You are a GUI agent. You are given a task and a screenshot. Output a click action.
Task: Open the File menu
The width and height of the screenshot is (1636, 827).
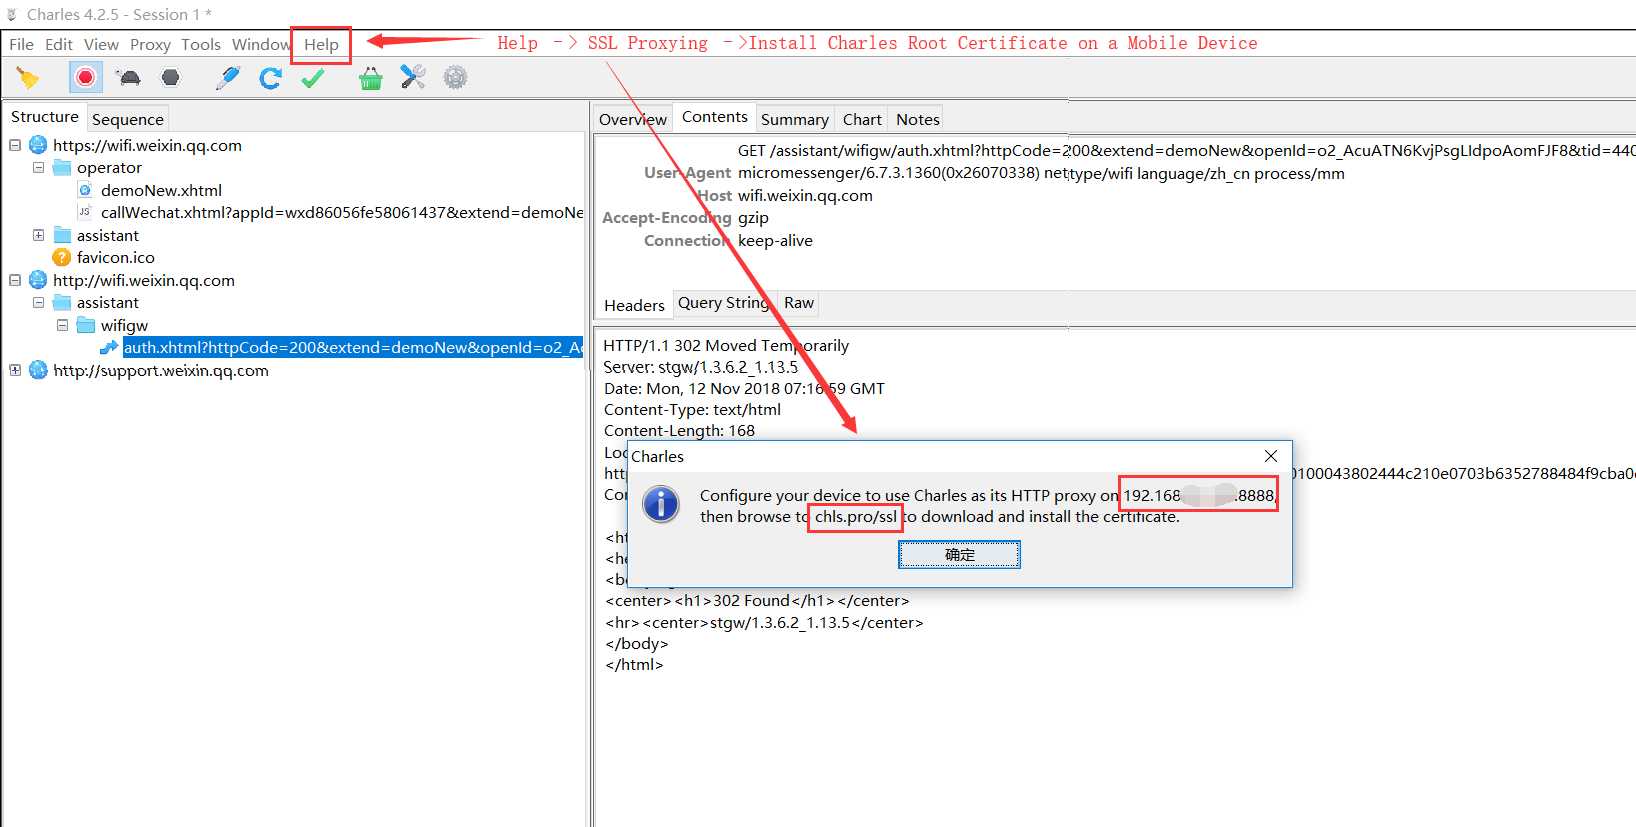21,44
